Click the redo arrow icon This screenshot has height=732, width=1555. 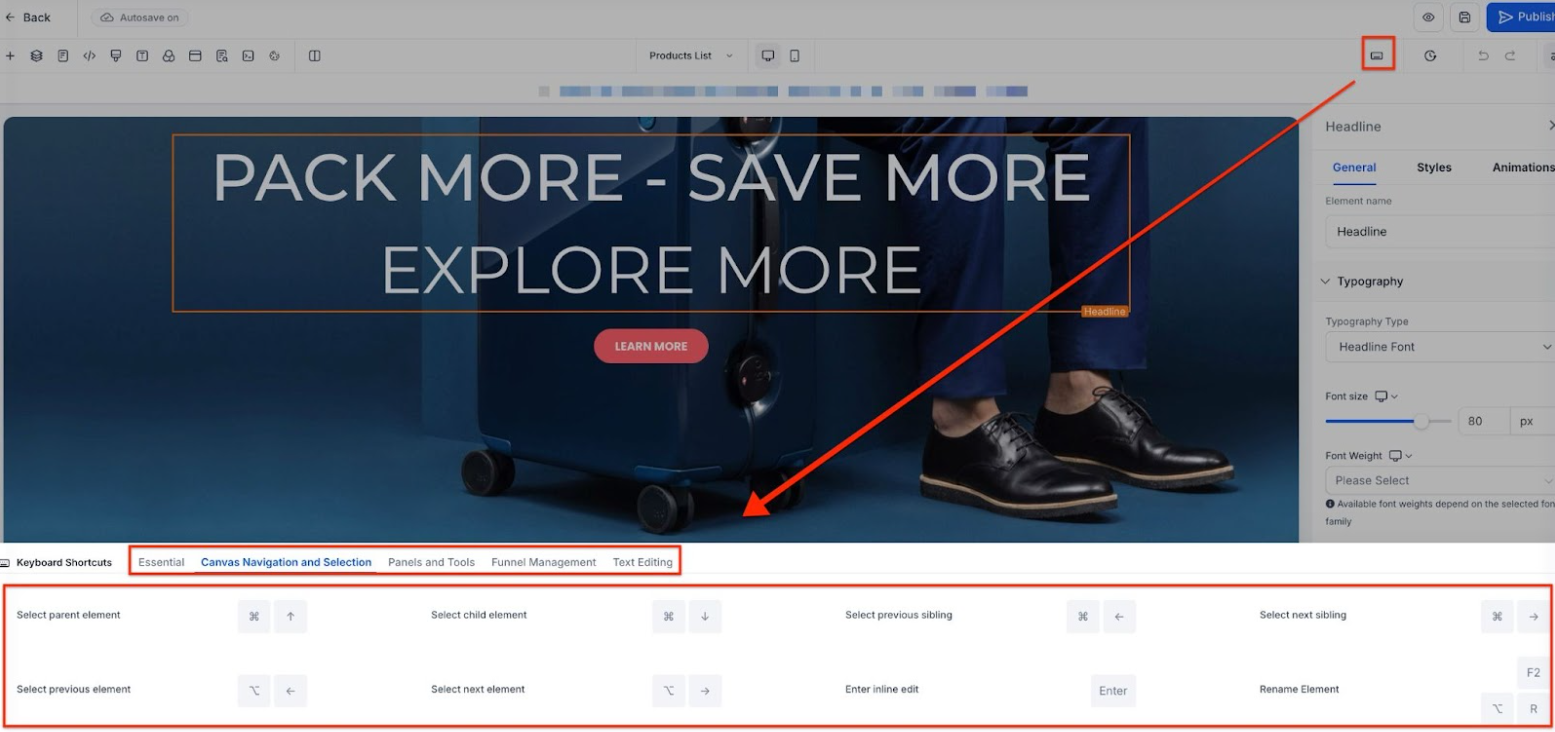tap(1510, 56)
